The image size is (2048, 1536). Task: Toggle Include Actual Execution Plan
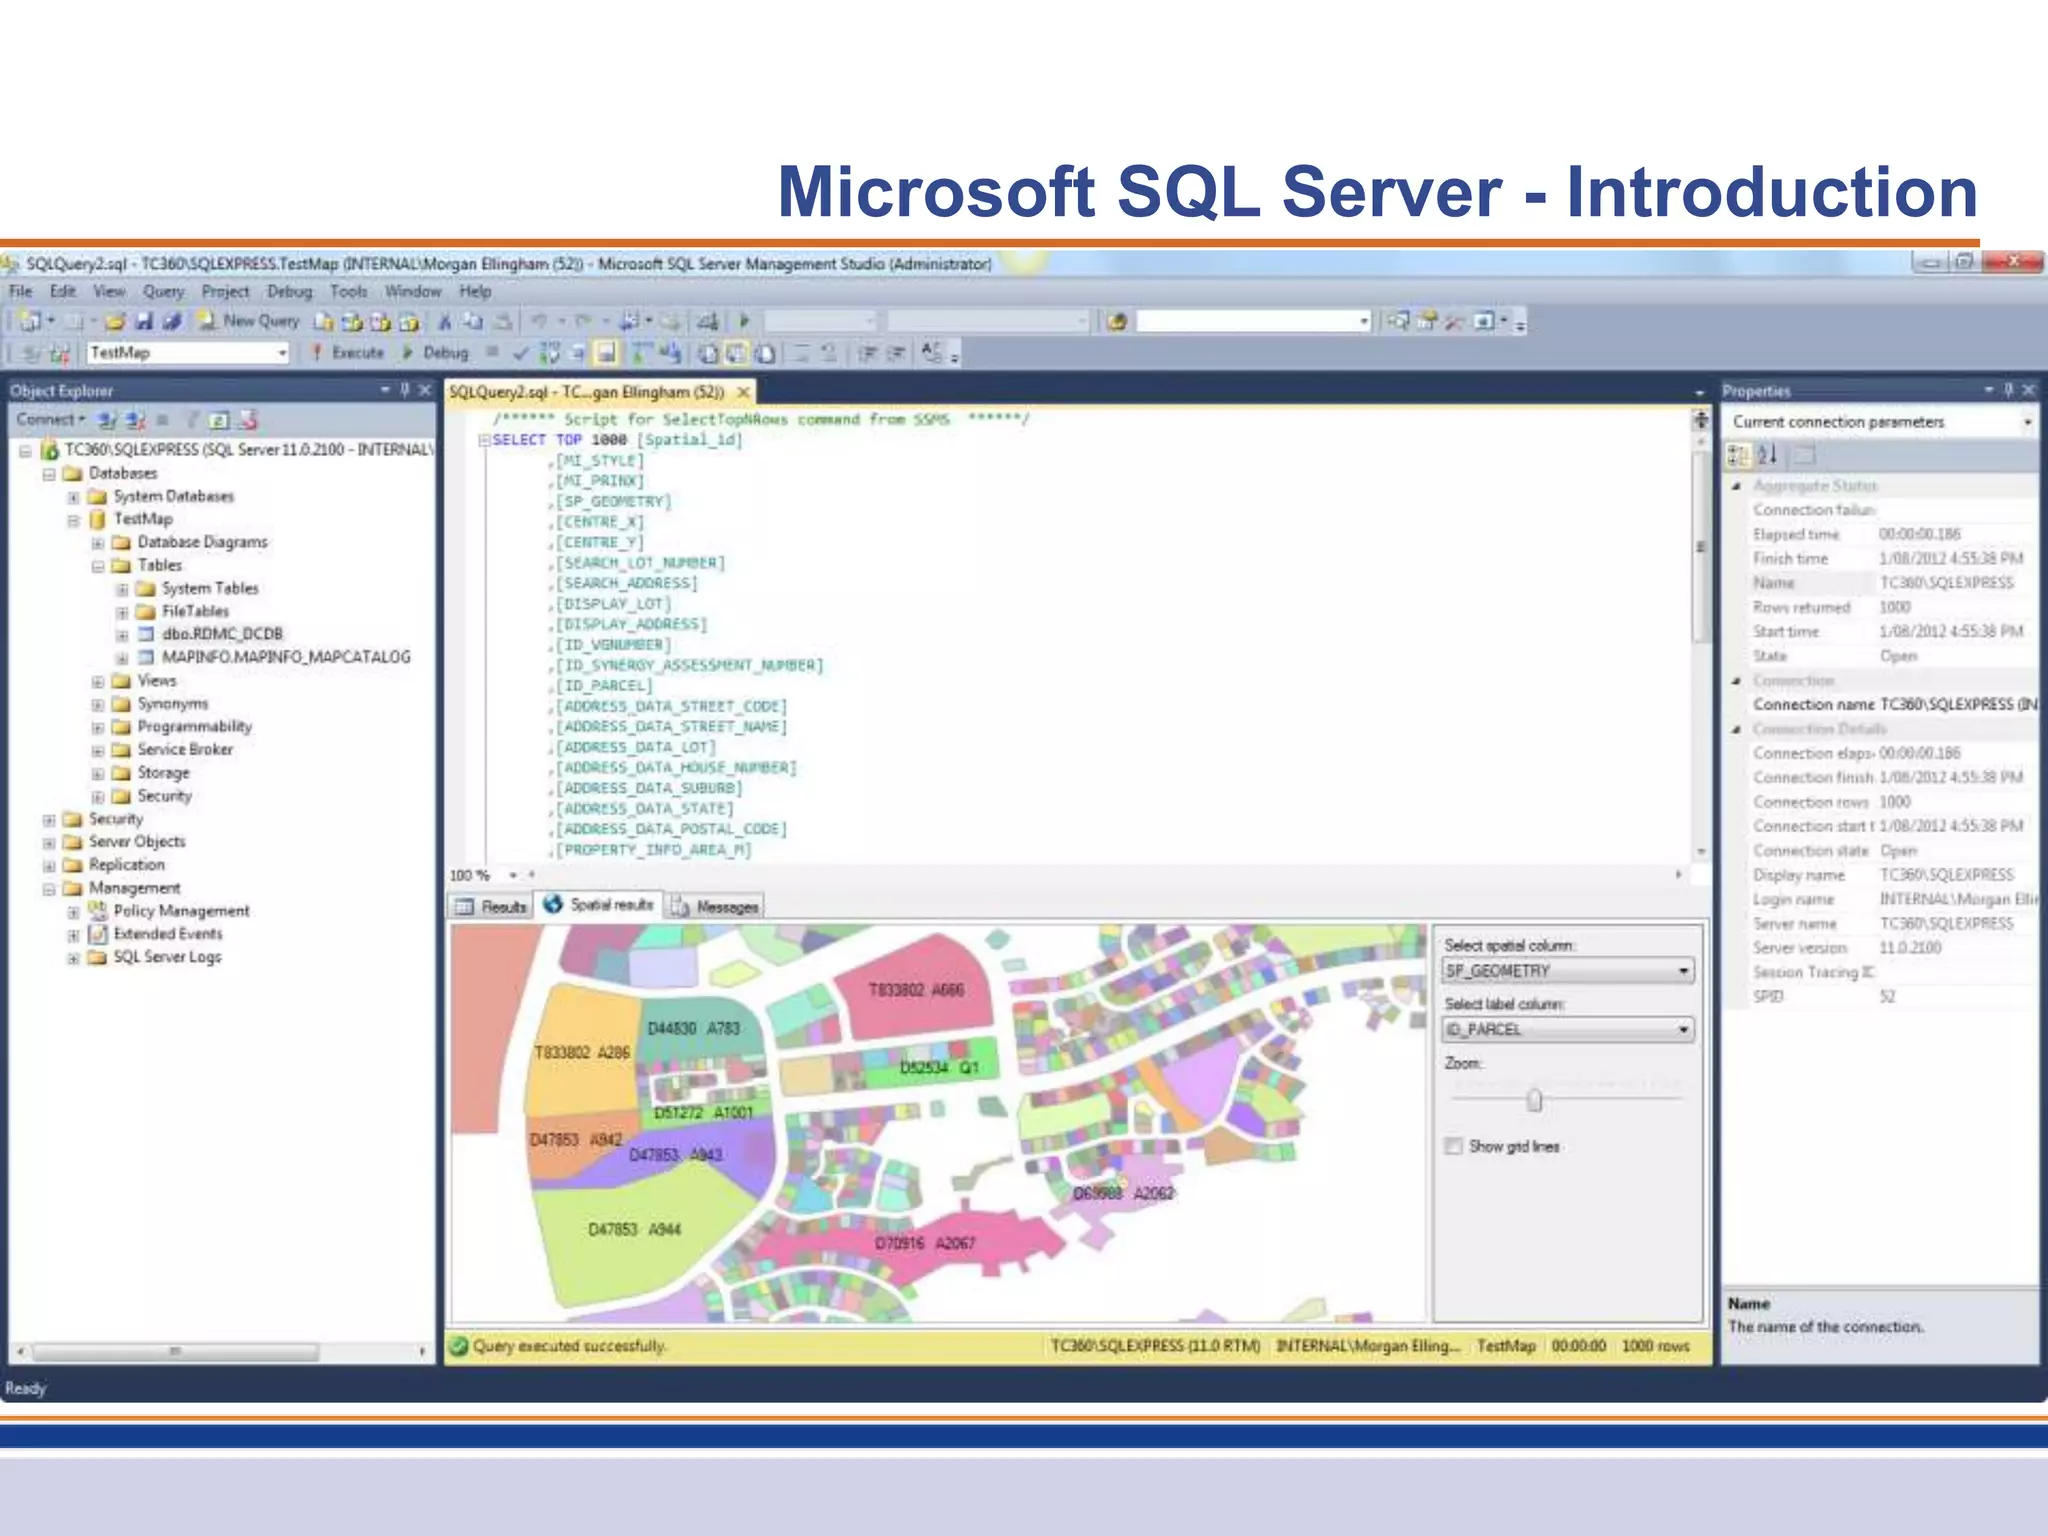(x=642, y=353)
